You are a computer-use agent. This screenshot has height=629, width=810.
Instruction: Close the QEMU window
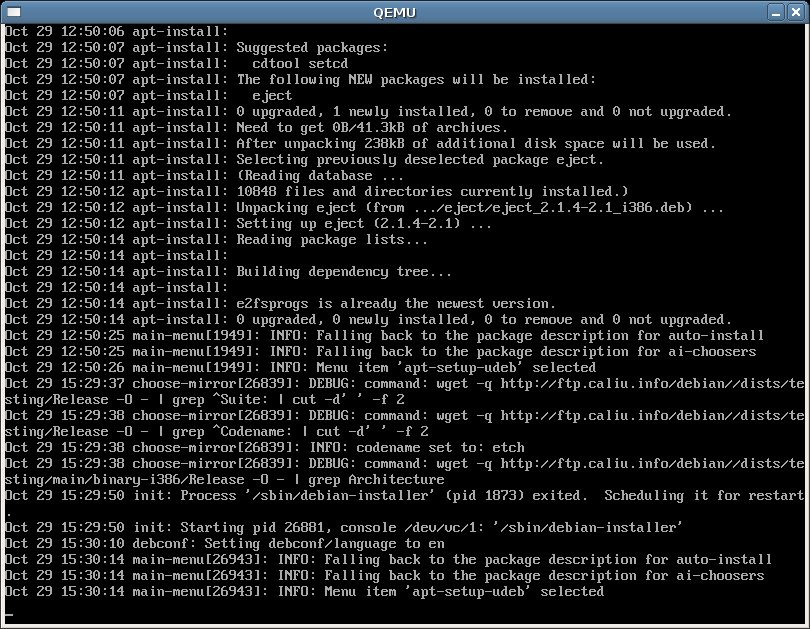pyautogui.click(x=796, y=12)
